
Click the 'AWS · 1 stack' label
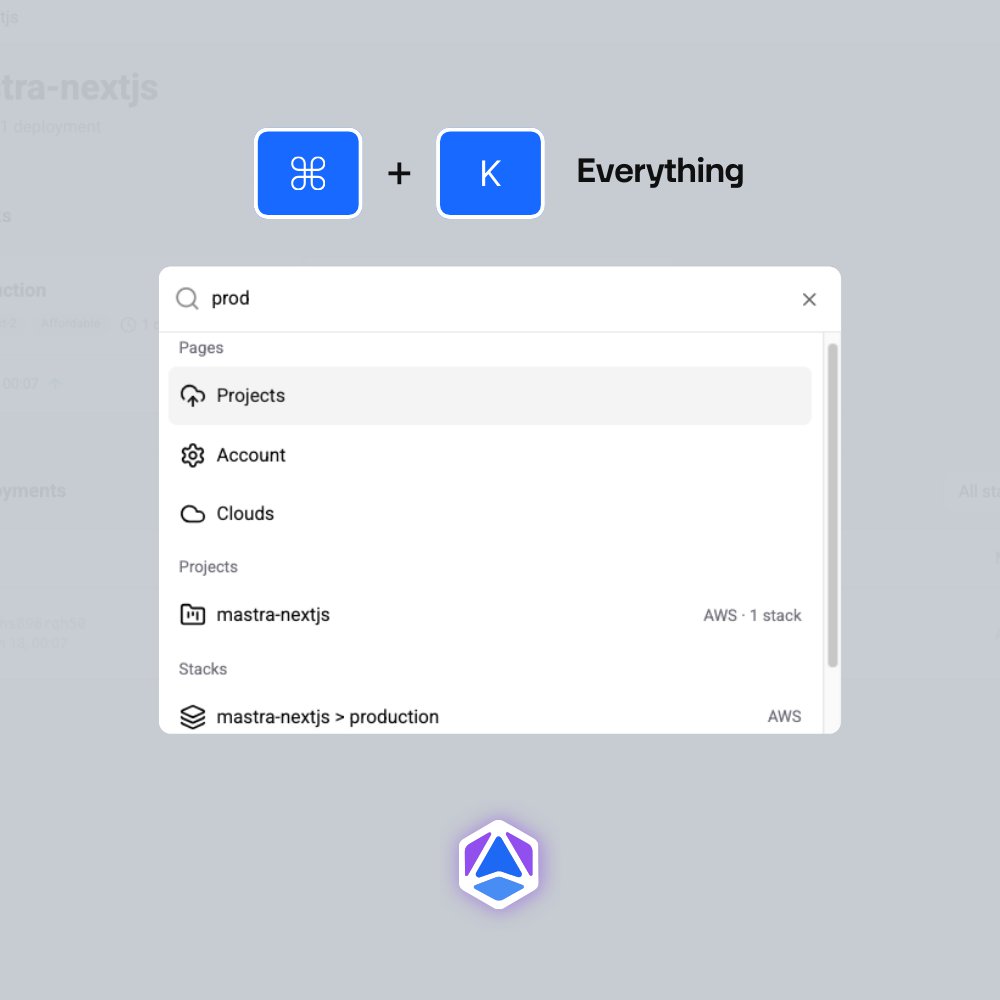pos(752,615)
